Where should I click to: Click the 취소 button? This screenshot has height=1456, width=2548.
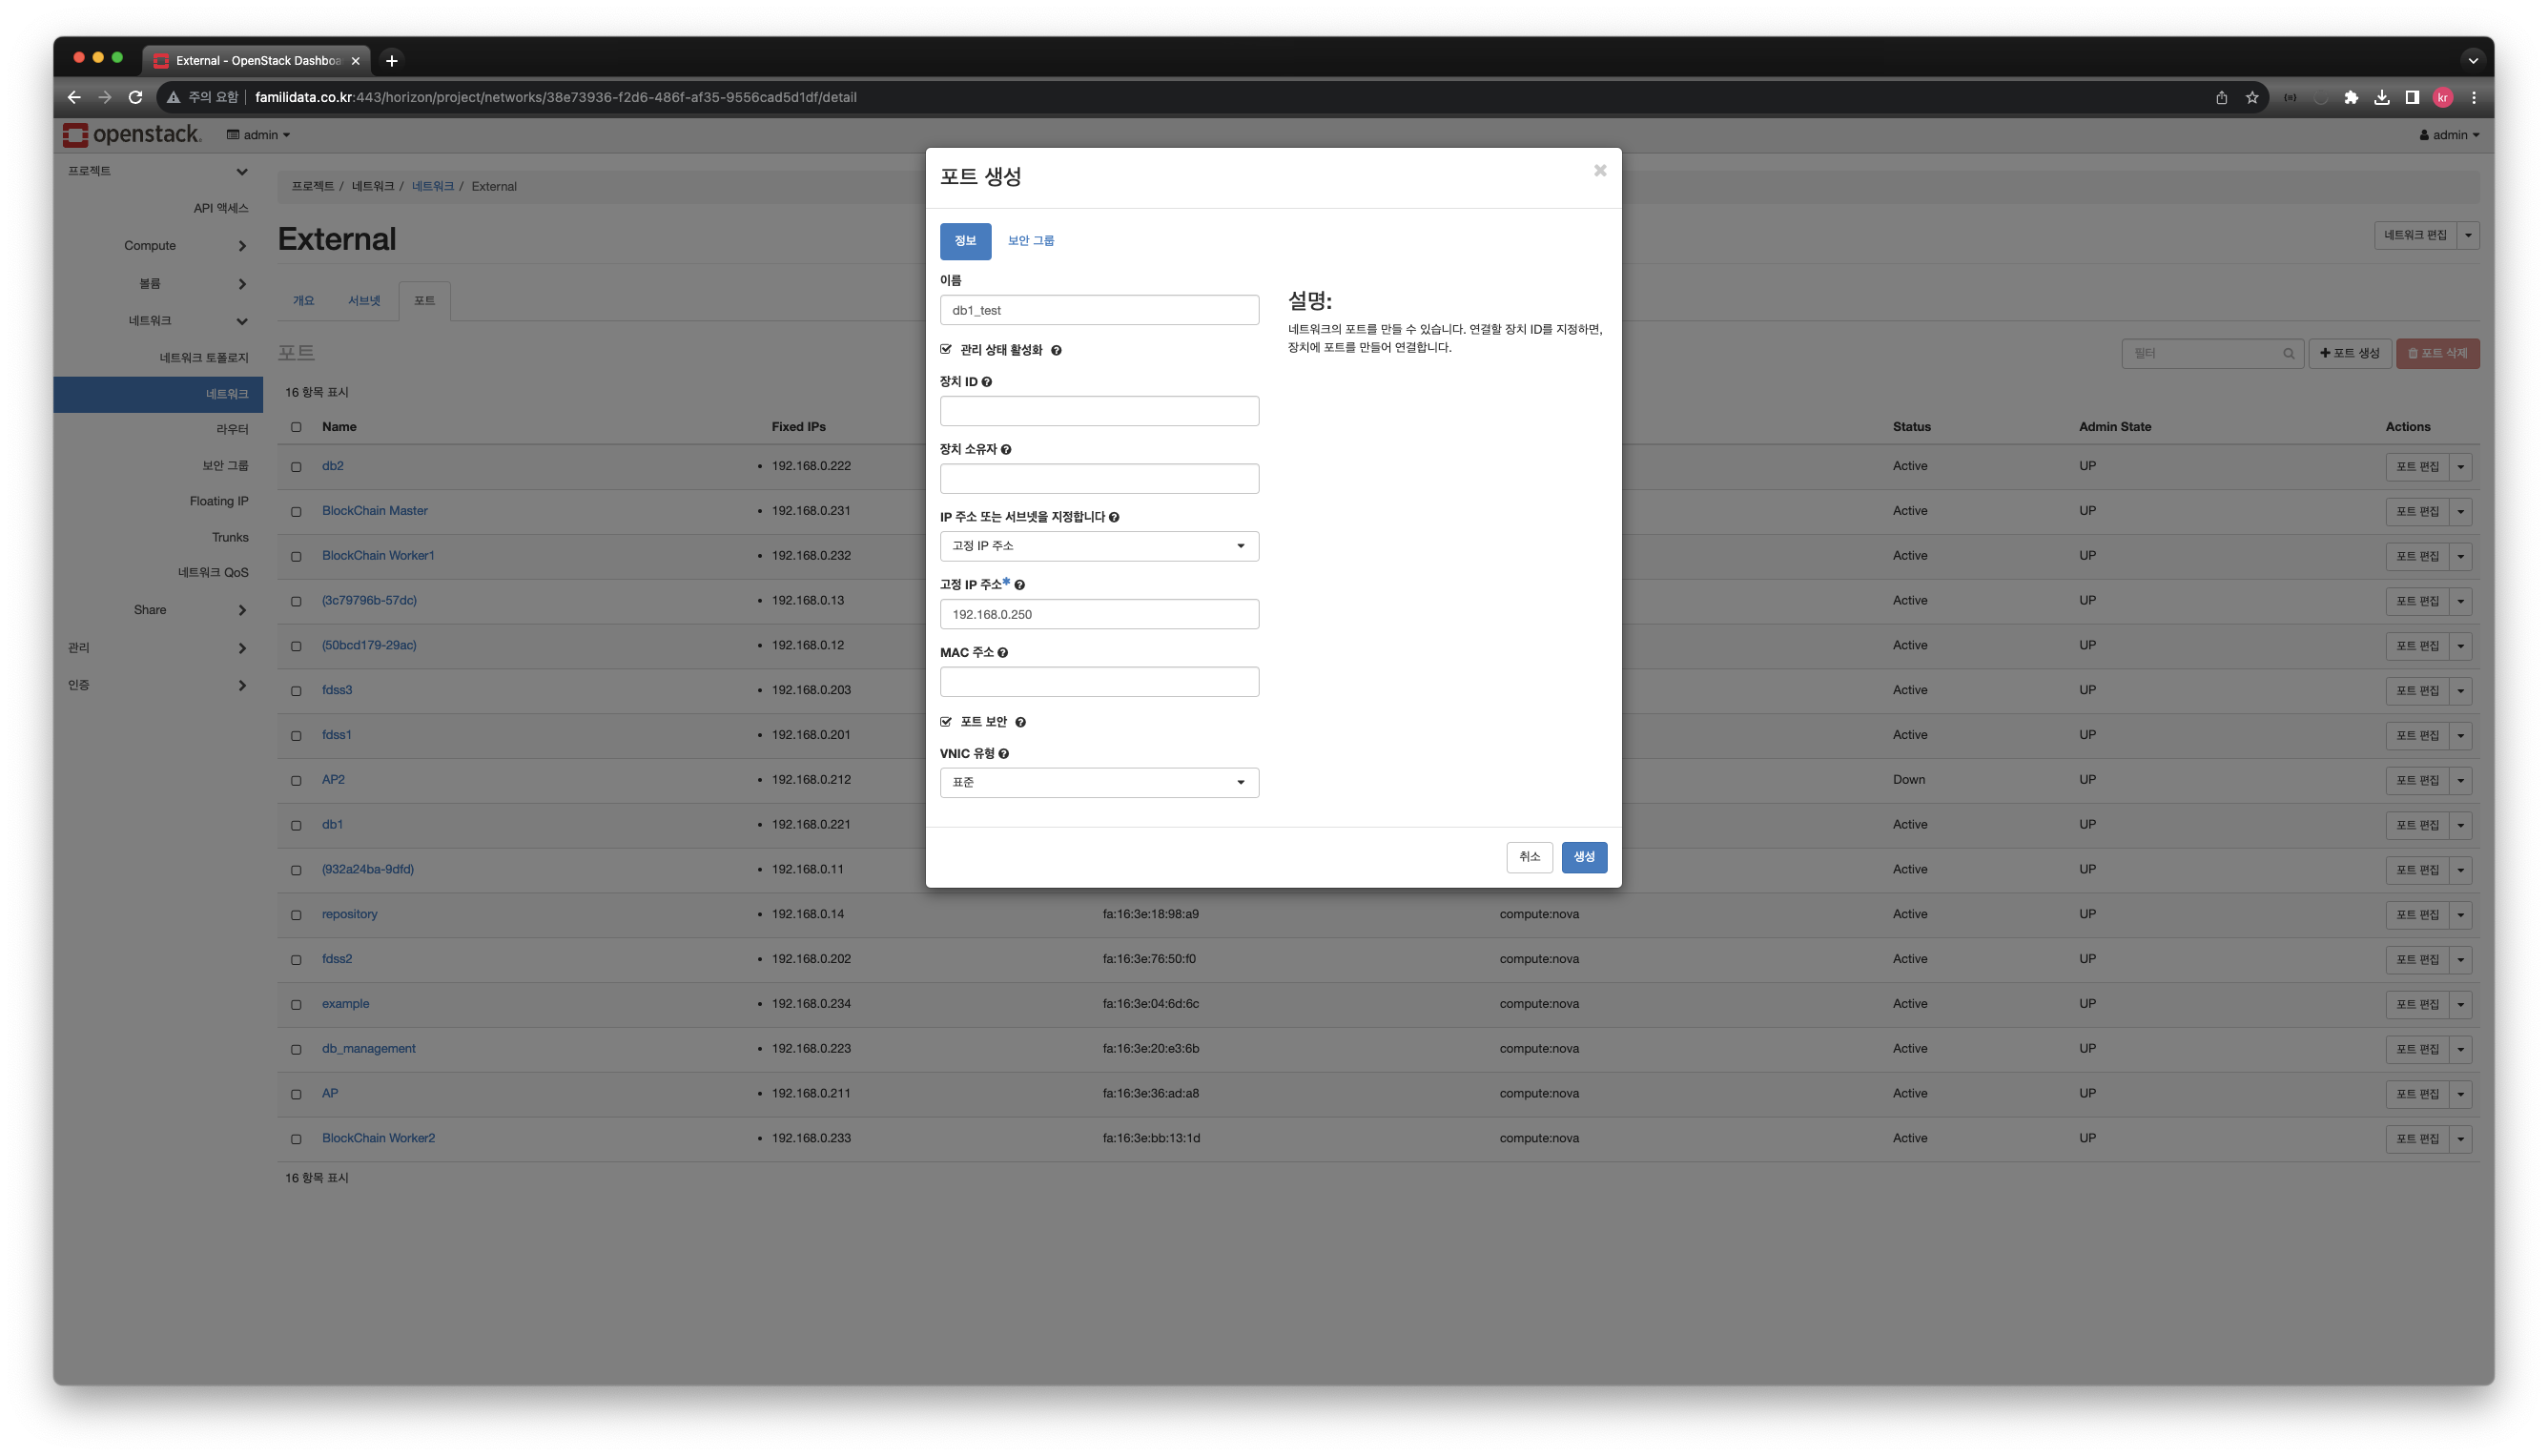coord(1528,857)
